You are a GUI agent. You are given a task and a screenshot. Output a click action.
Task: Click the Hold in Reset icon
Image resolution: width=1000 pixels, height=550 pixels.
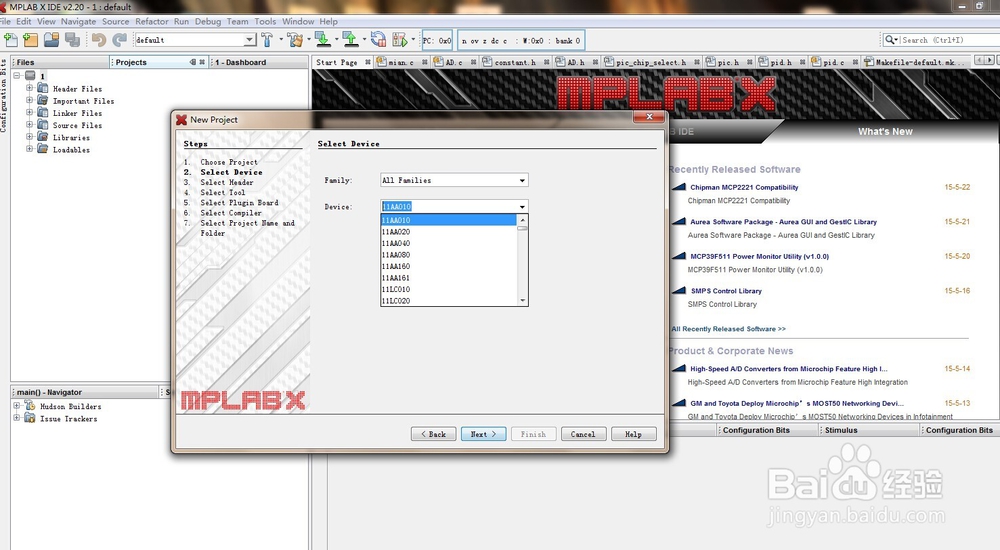378,40
